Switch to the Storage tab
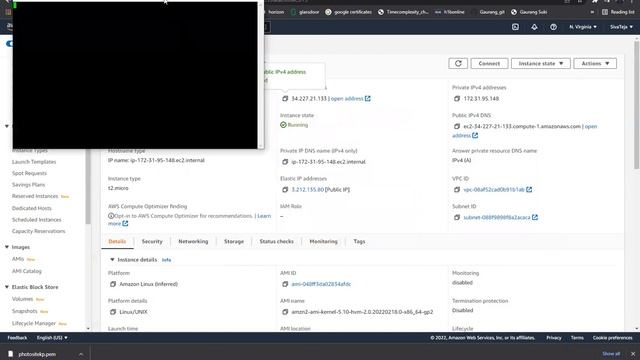The width and height of the screenshot is (640, 360). 234,242
